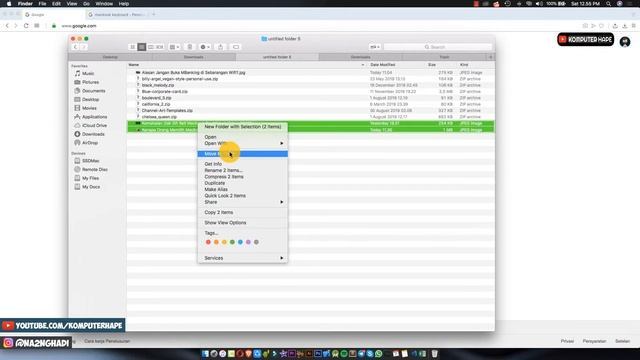This screenshot has width=640, height=360.
Task: Choose Quick Look 2 Items
Action: click(x=242, y=196)
